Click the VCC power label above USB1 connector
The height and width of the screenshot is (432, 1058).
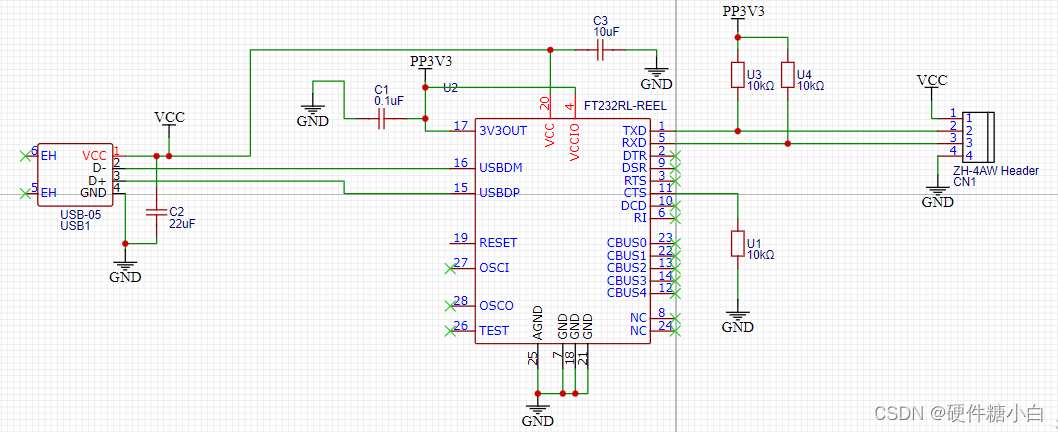[x=169, y=117]
